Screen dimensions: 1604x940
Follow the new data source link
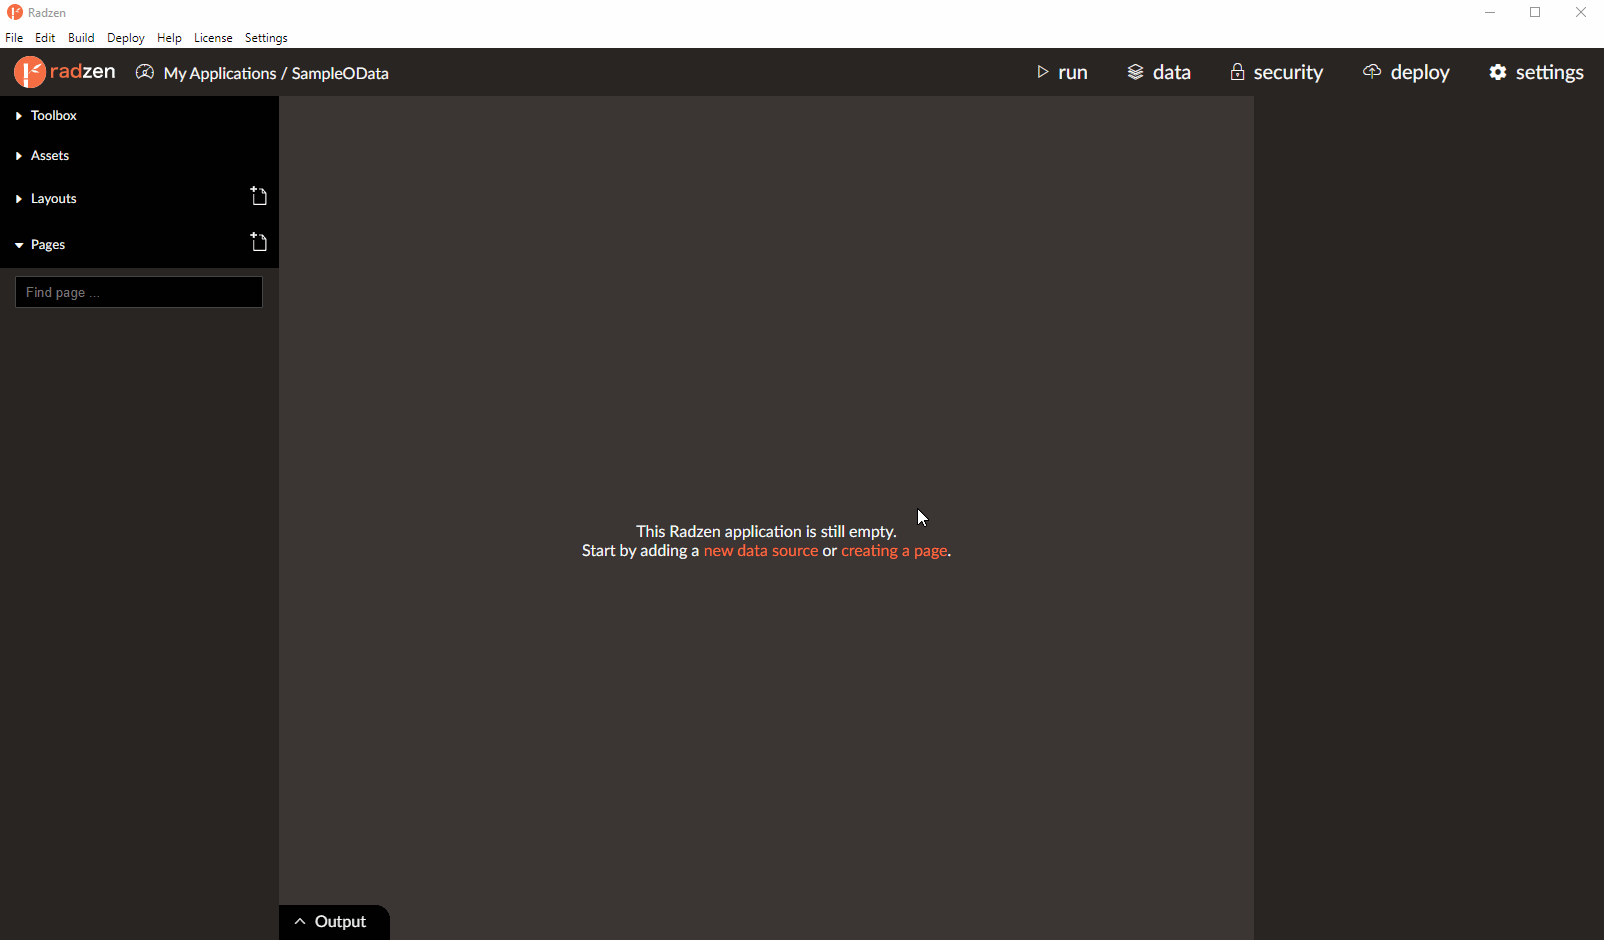coord(761,551)
